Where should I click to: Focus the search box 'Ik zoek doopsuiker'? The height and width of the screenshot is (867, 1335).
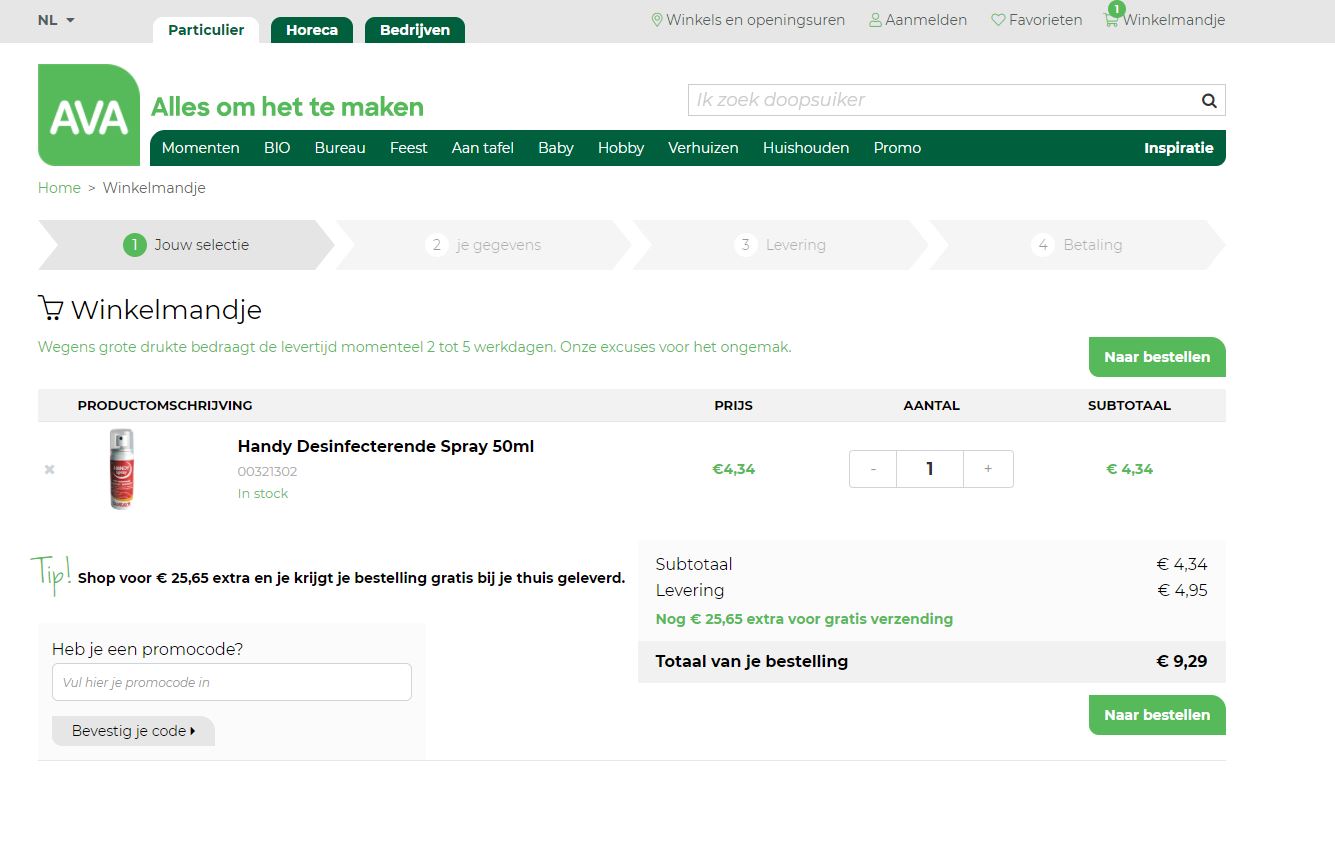pos(943,100)
